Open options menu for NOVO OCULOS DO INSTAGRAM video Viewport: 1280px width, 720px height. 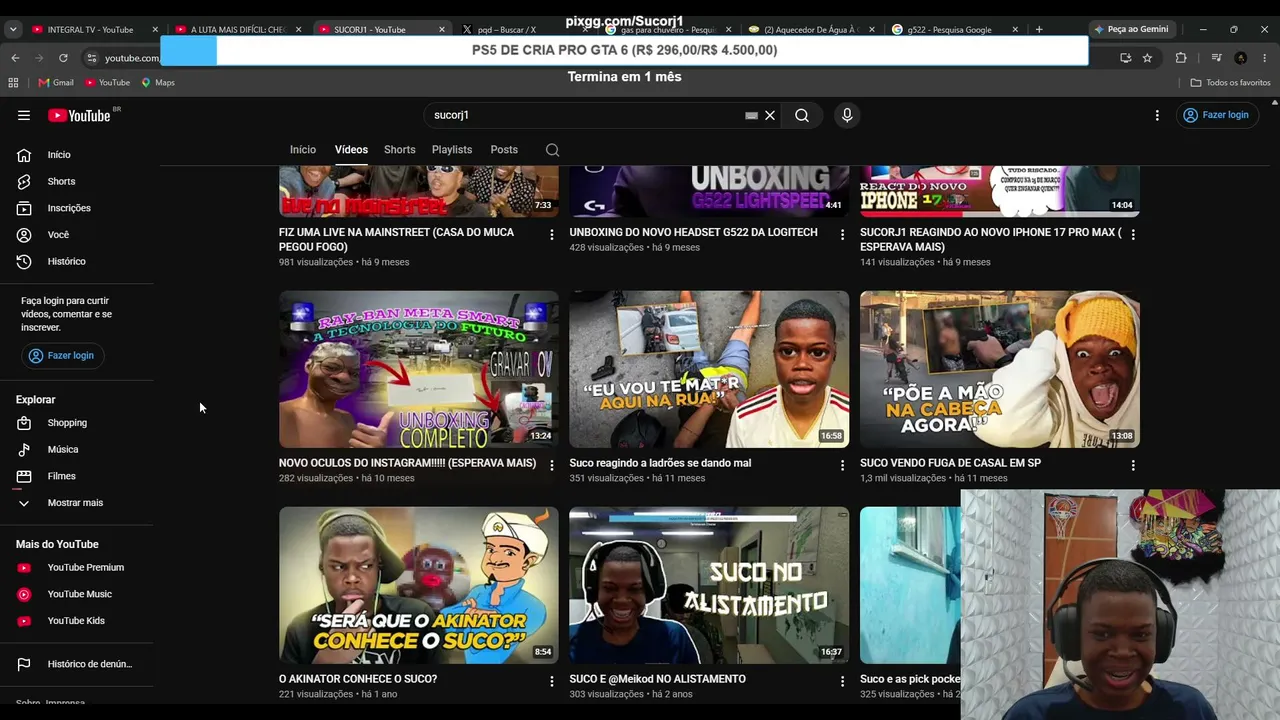click(x=551, y=465)
